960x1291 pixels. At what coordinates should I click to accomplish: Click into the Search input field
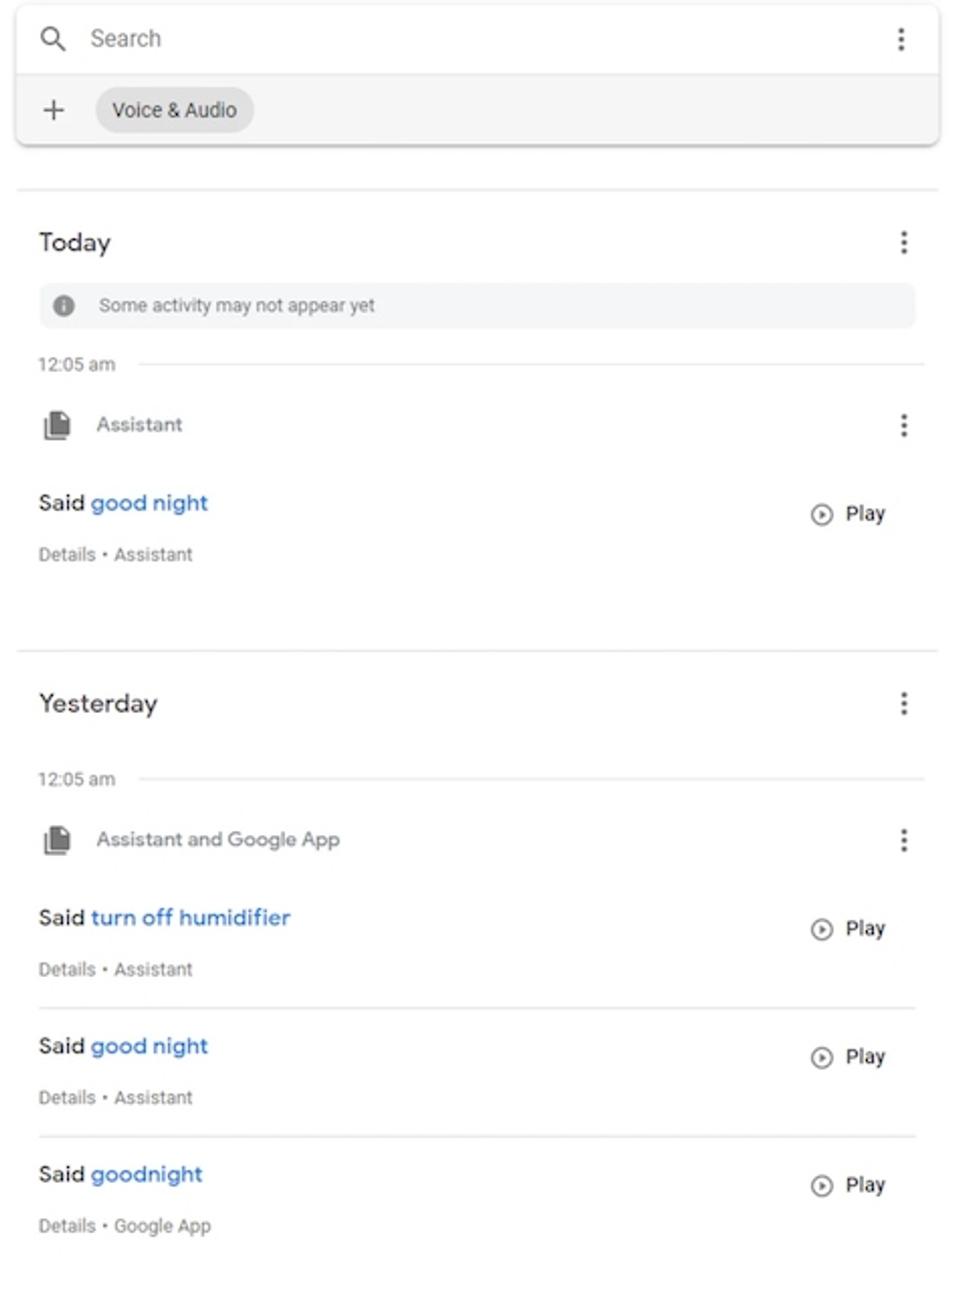click(480, 39)
